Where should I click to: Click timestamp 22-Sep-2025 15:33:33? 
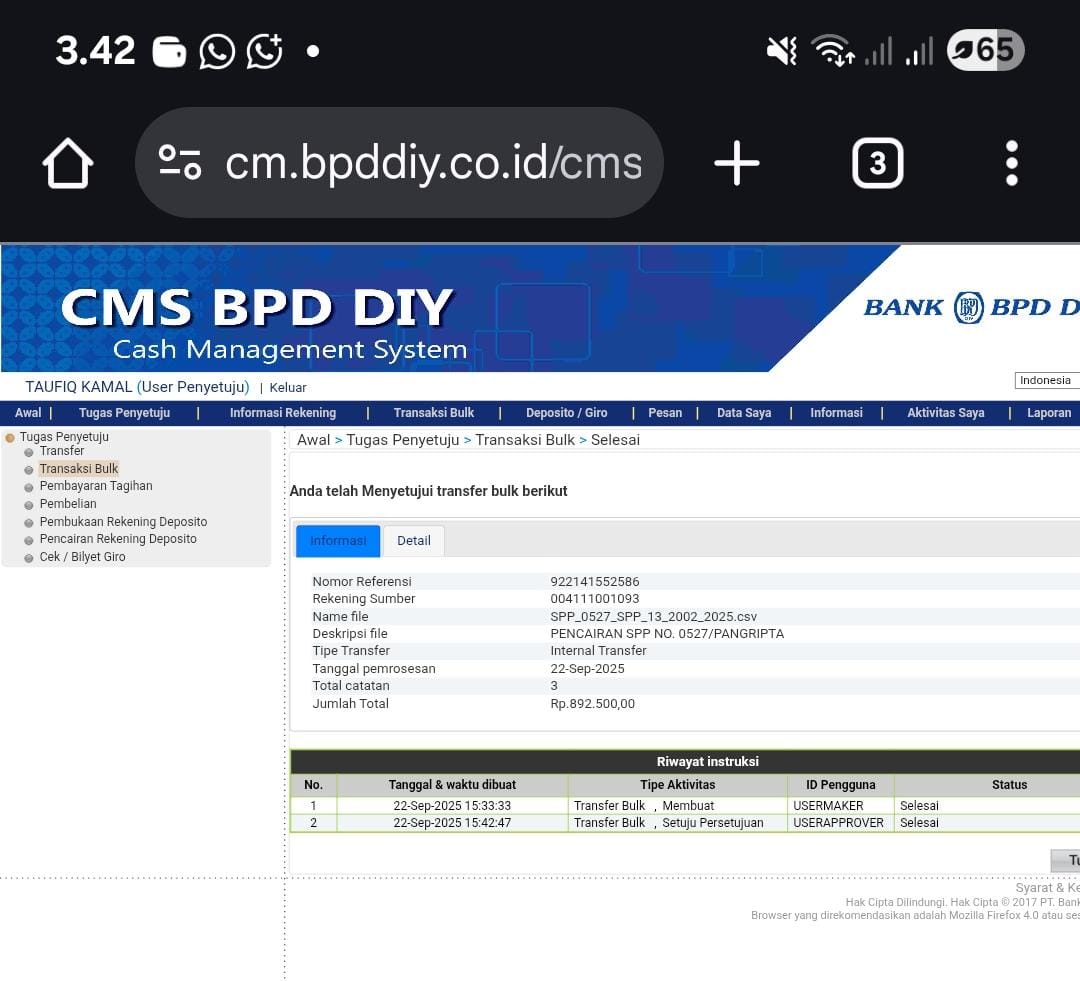(x=453, y=806)
